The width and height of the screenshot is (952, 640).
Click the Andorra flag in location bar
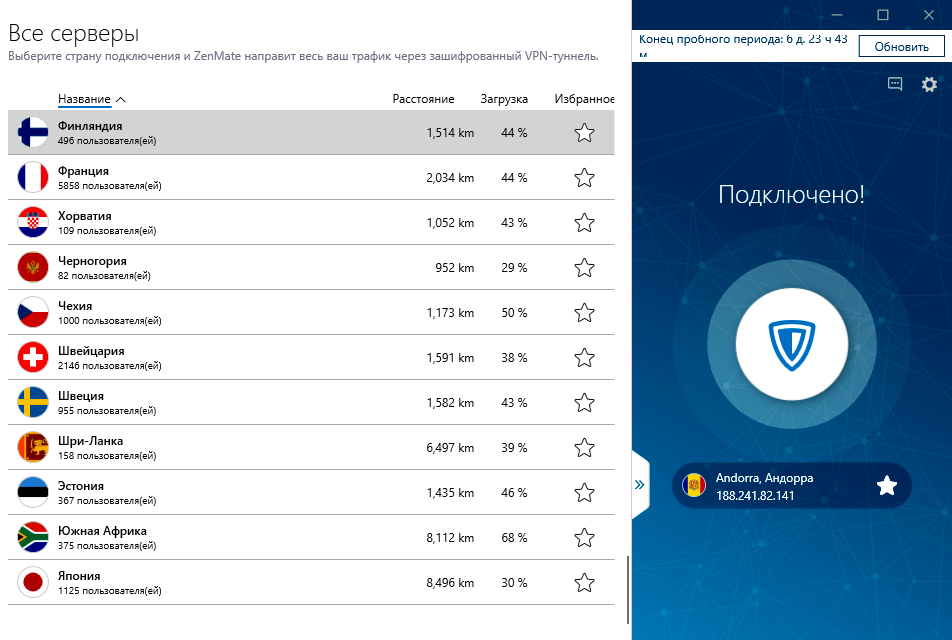pyautogui.click(x=694, y=486)
